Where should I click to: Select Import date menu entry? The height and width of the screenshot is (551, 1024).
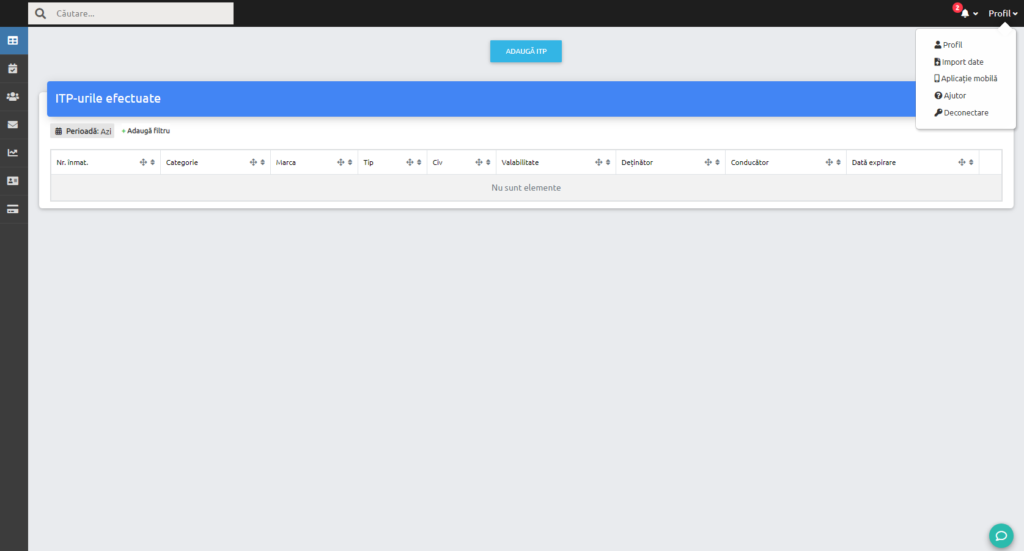[x=959, y=62]
